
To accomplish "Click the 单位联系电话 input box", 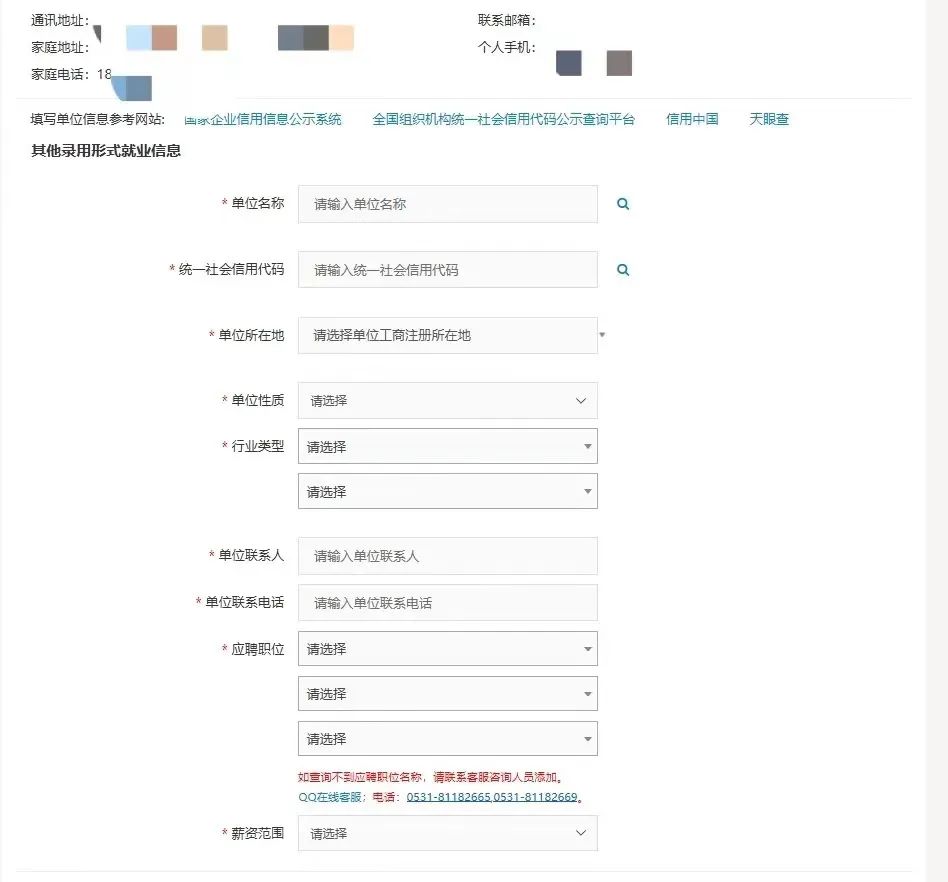I will (x=447, y=602).
